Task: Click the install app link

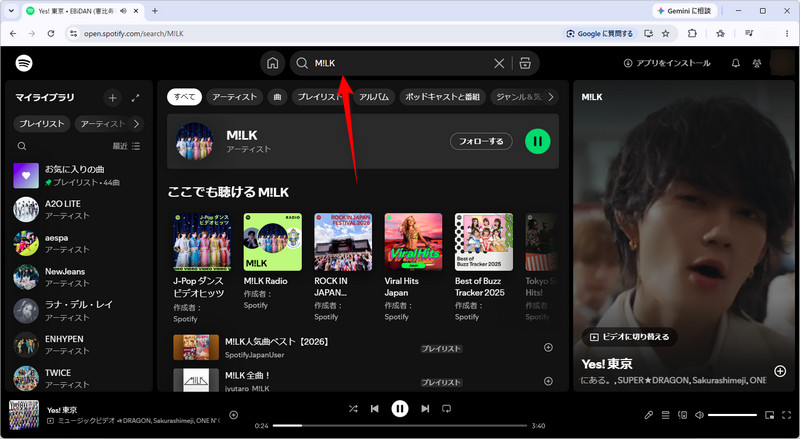Action: (x=667, y=63)
